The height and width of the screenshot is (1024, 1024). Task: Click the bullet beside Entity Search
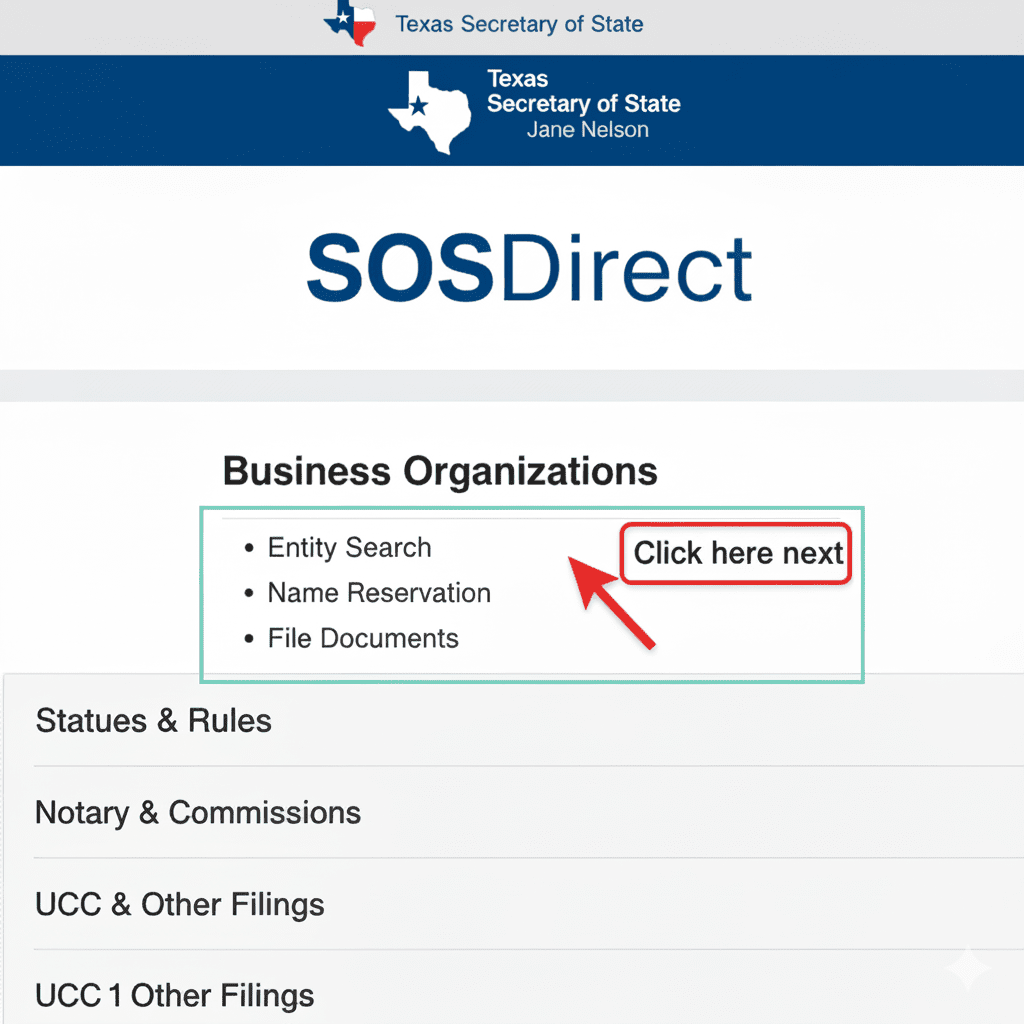click(250, 549)
